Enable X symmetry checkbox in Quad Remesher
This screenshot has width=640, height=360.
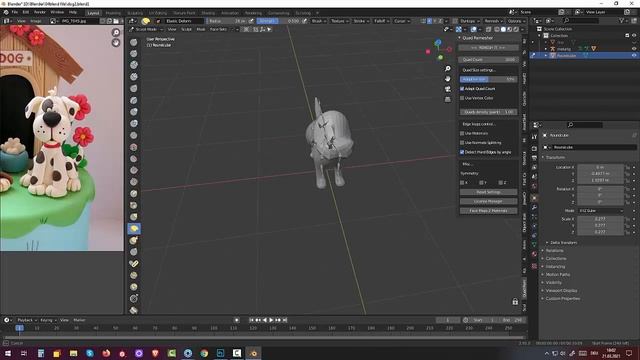click(462, 182)
